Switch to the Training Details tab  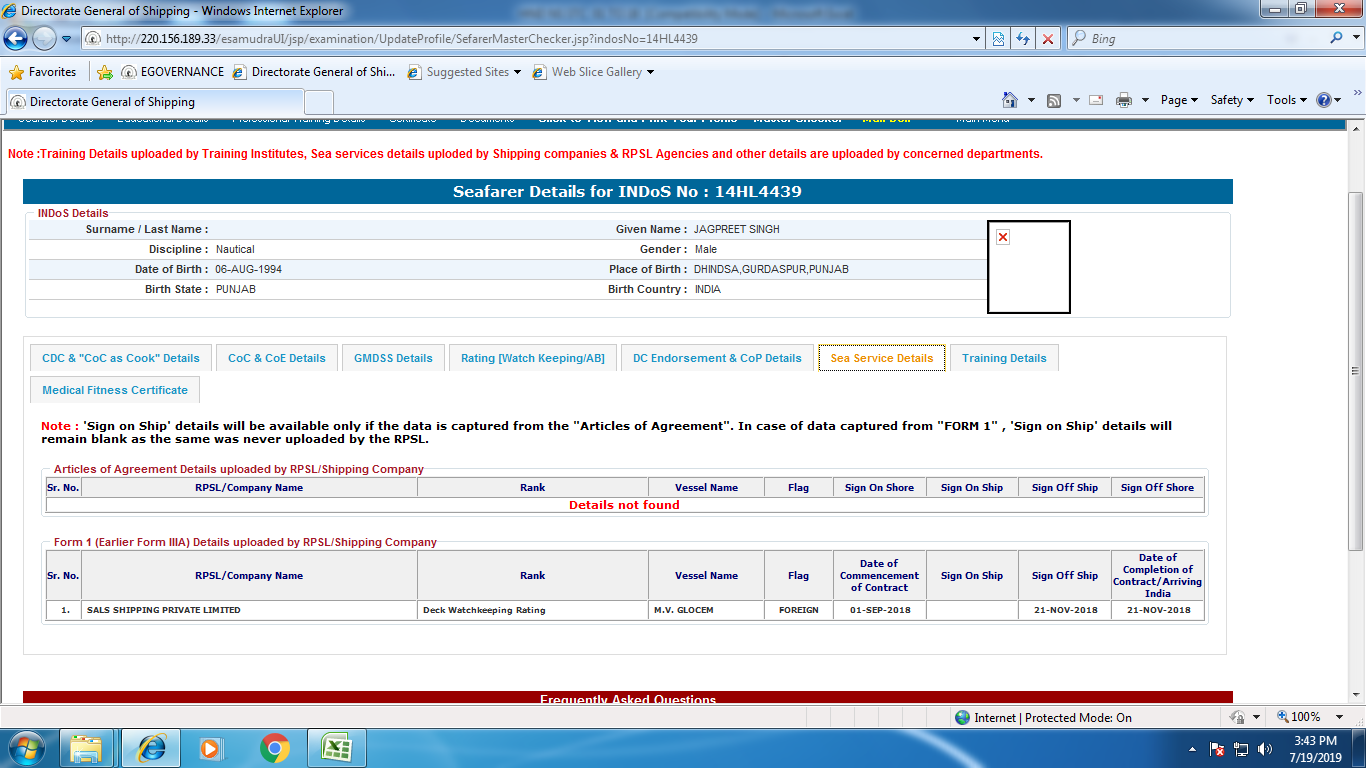(x=1004, y=358)
